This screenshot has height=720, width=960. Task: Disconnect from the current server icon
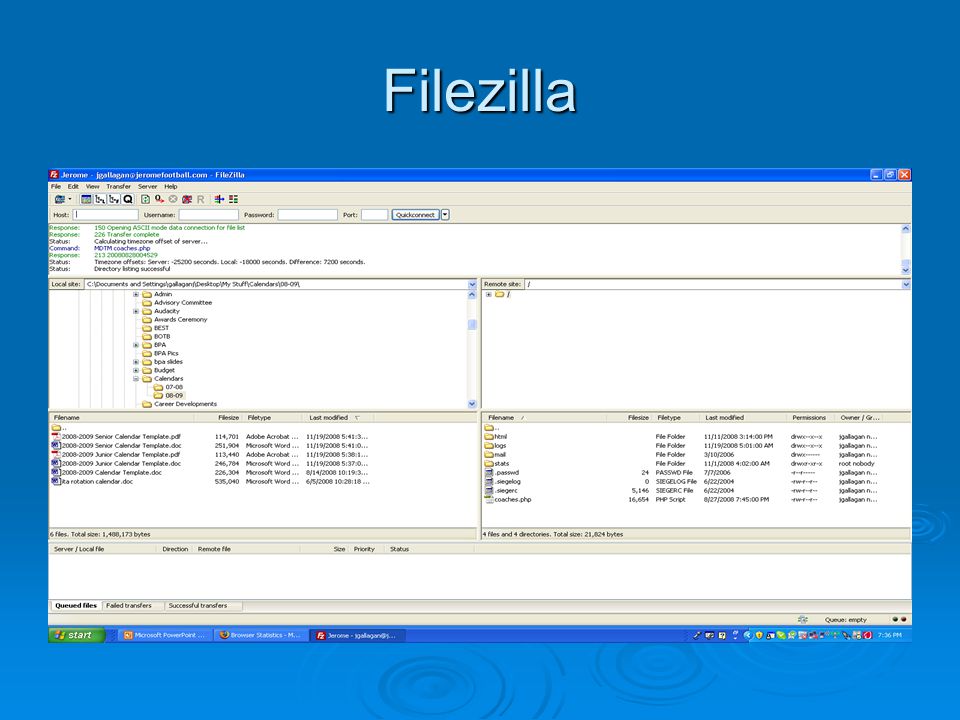point(187,199)
